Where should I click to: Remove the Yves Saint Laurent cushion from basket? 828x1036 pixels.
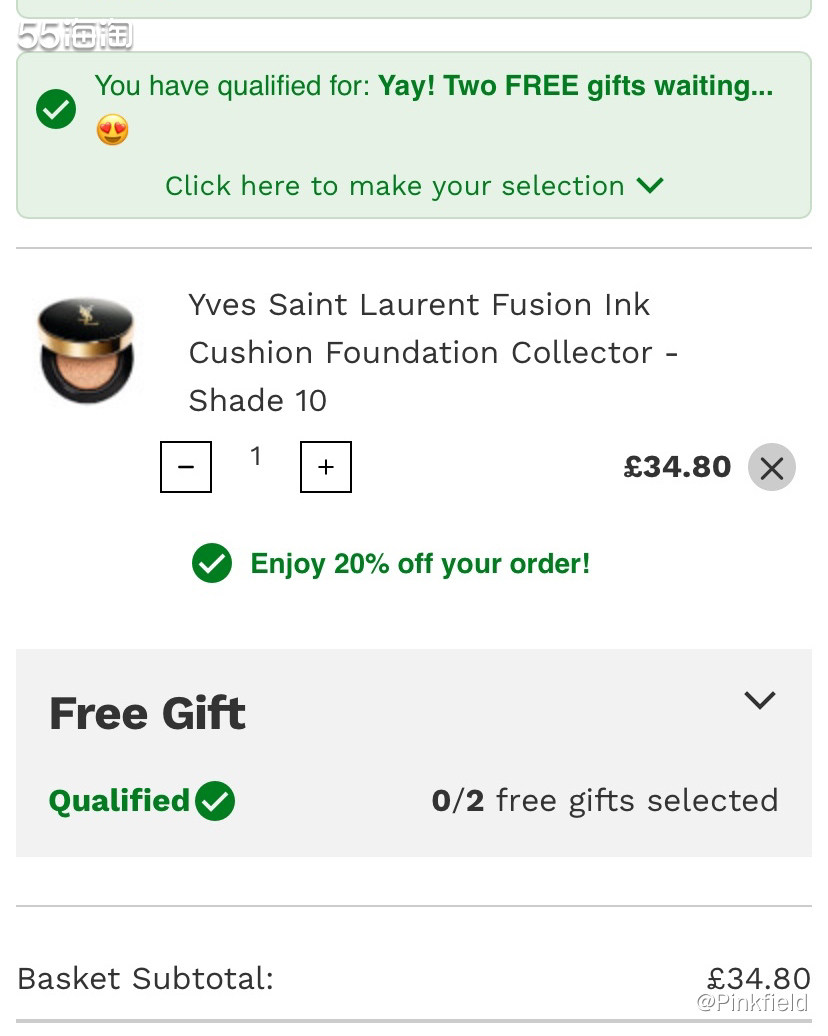[x=771, y=467]
